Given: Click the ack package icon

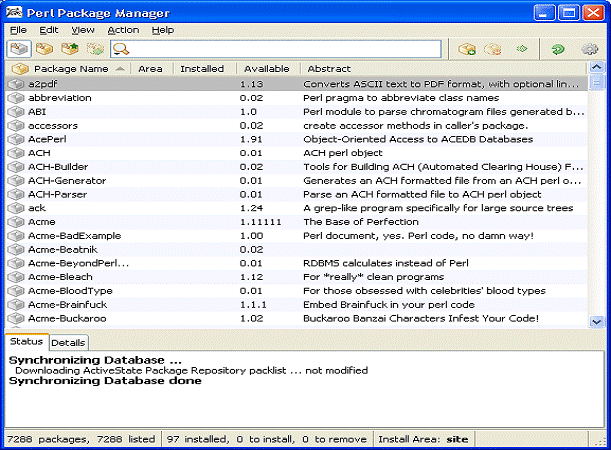Looking at the screenshot, I should click(x=16, y=208).
